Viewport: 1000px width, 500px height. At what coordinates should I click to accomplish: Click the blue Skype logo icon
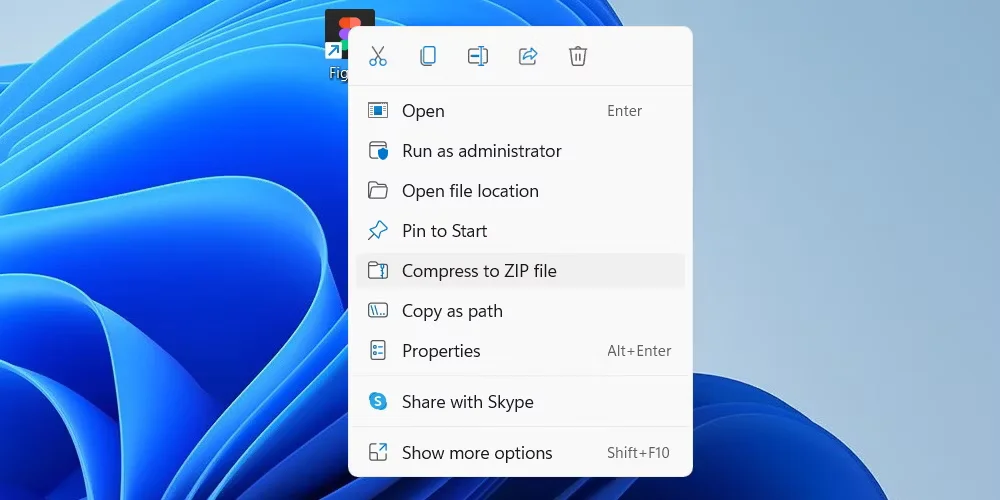click(378, 402)
